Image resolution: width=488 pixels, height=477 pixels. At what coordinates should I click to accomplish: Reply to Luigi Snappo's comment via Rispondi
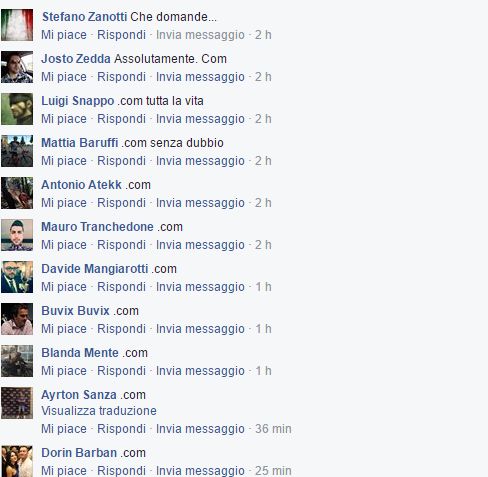click(121, 119)
